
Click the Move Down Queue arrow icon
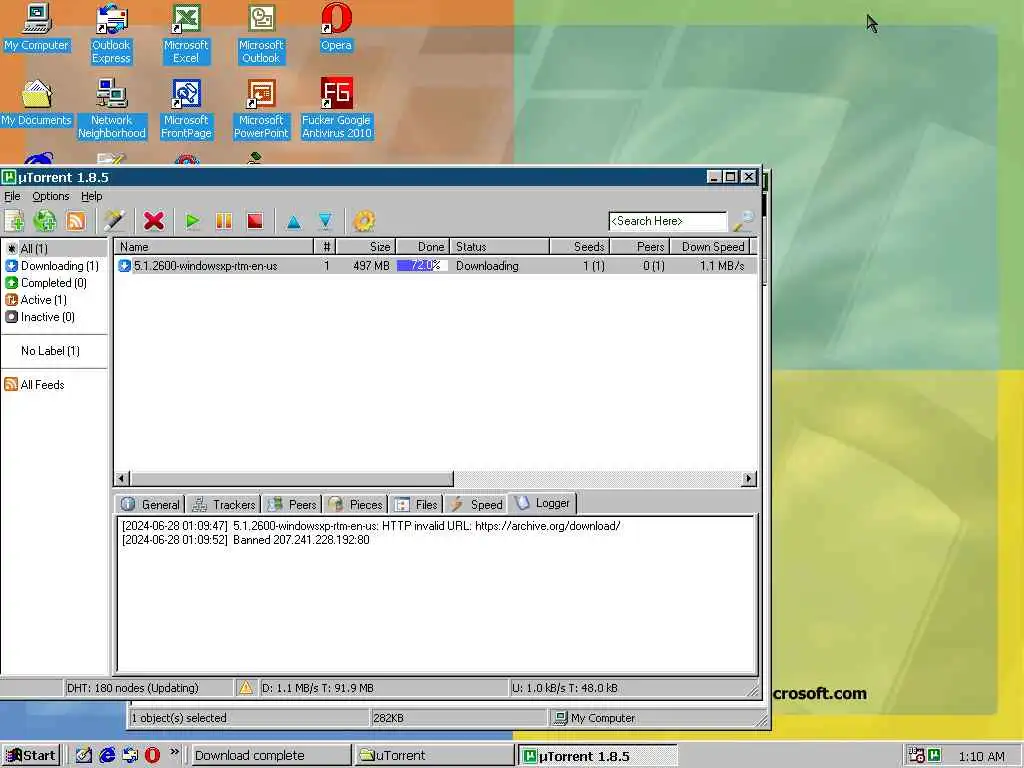(325, 221)
